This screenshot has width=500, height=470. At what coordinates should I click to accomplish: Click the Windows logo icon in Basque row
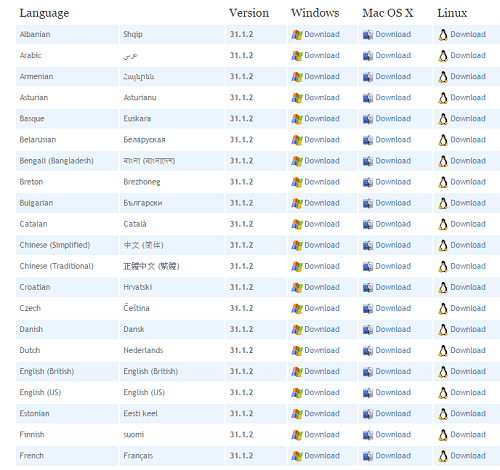pyautogui.click(x=296, y=119)
